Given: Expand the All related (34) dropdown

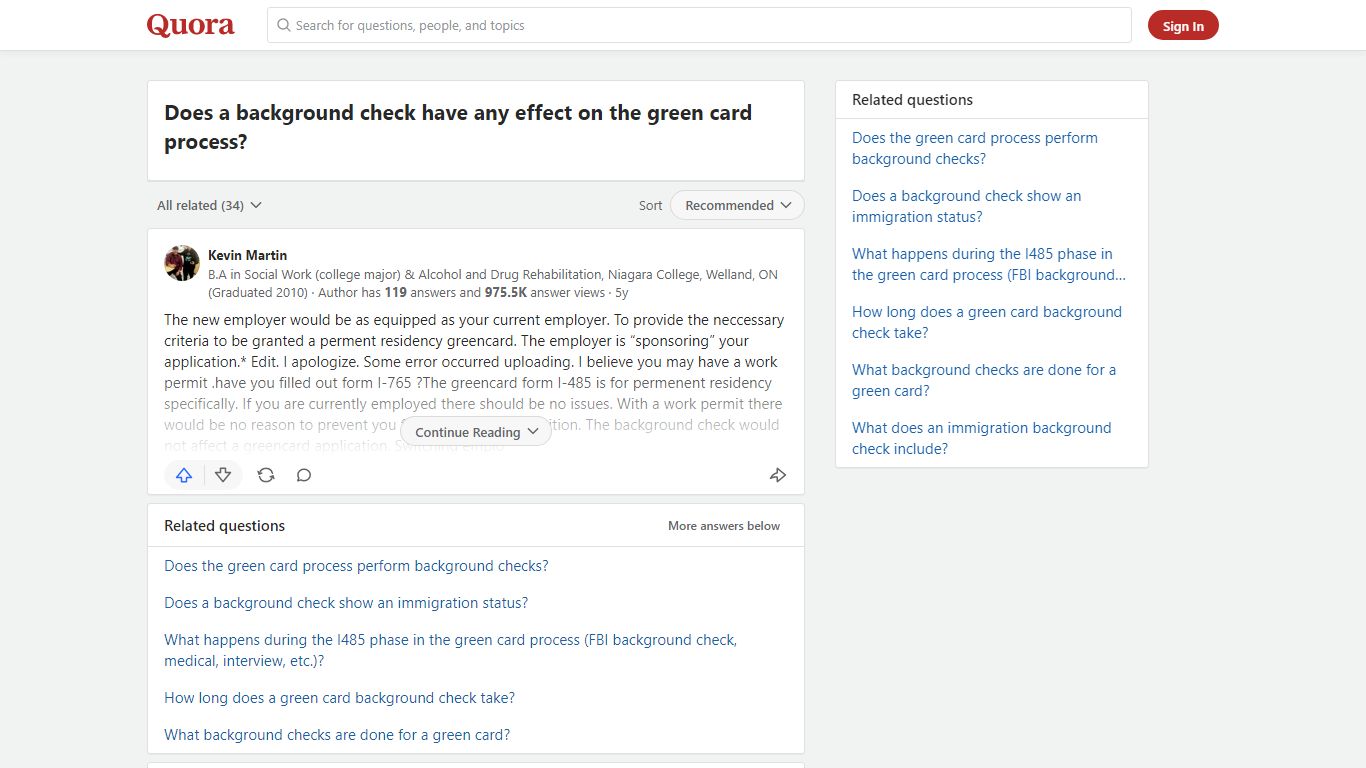Looking at the screenshot, I should coord(209,205).
